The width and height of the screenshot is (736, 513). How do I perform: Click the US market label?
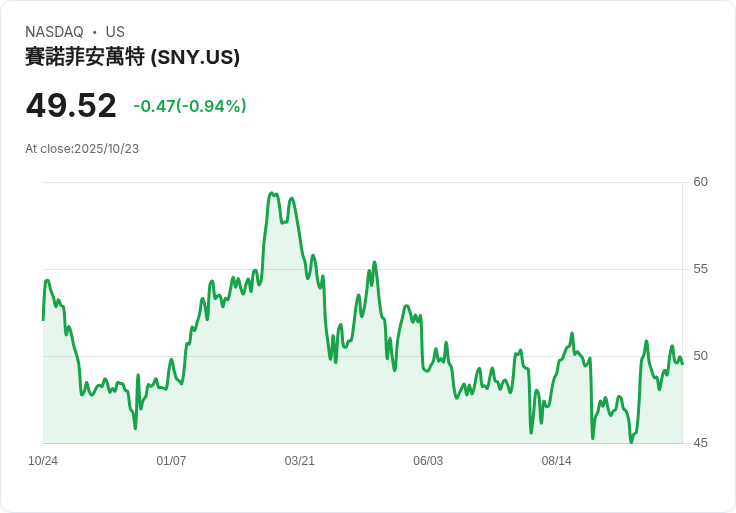pyautogui.click(x=115, y=32)
